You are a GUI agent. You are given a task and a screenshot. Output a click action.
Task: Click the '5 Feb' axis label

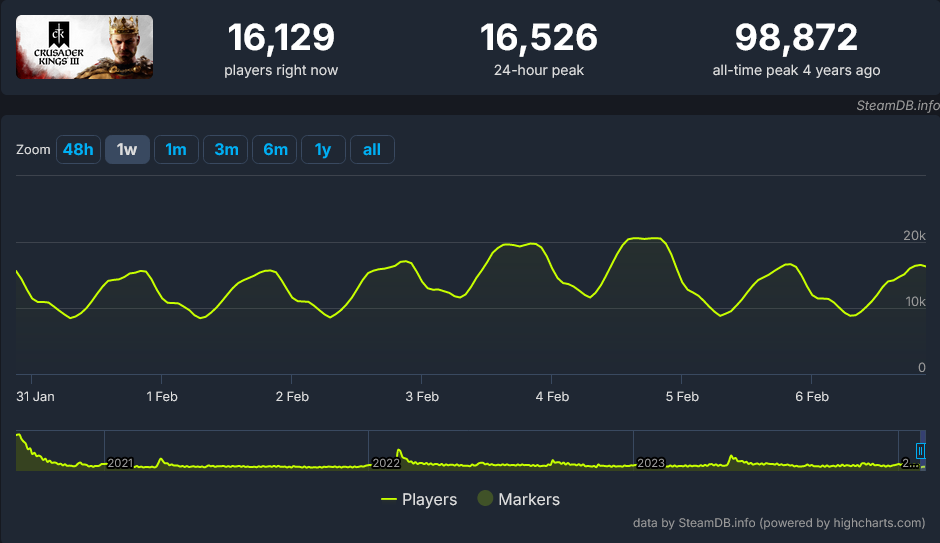pos(682,397)
